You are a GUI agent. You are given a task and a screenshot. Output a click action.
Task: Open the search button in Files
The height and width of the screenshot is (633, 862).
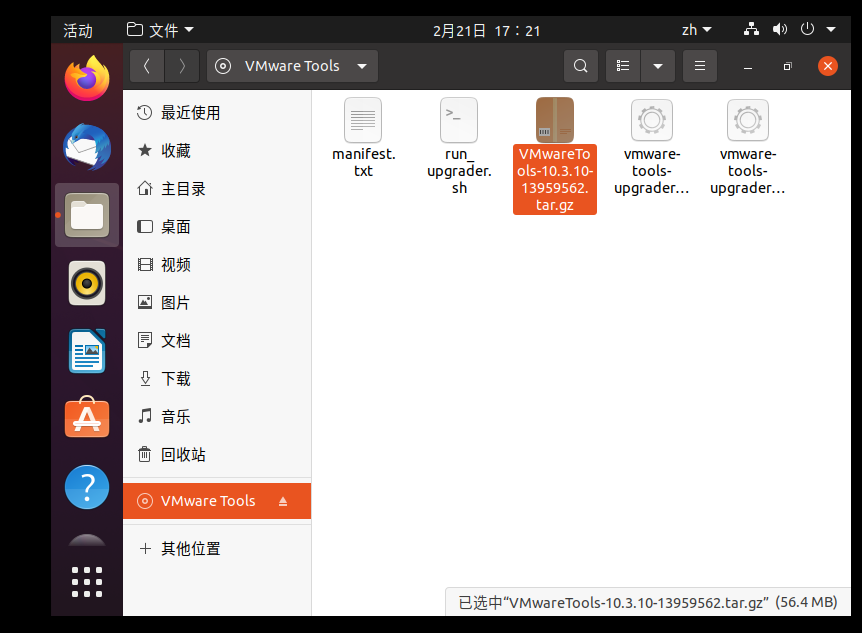click(581, 67)
